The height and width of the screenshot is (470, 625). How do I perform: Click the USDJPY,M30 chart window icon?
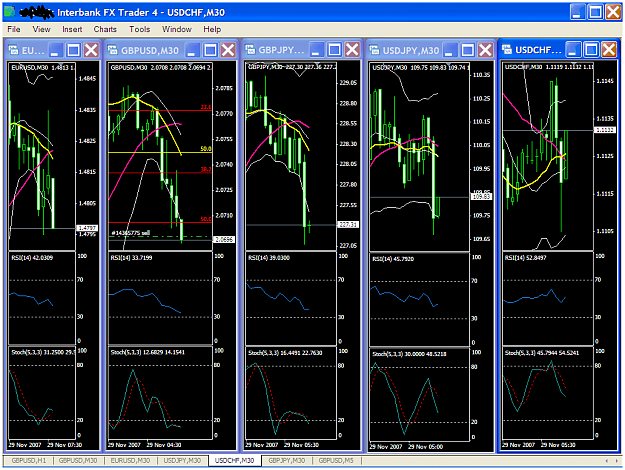tap(374, 50)
